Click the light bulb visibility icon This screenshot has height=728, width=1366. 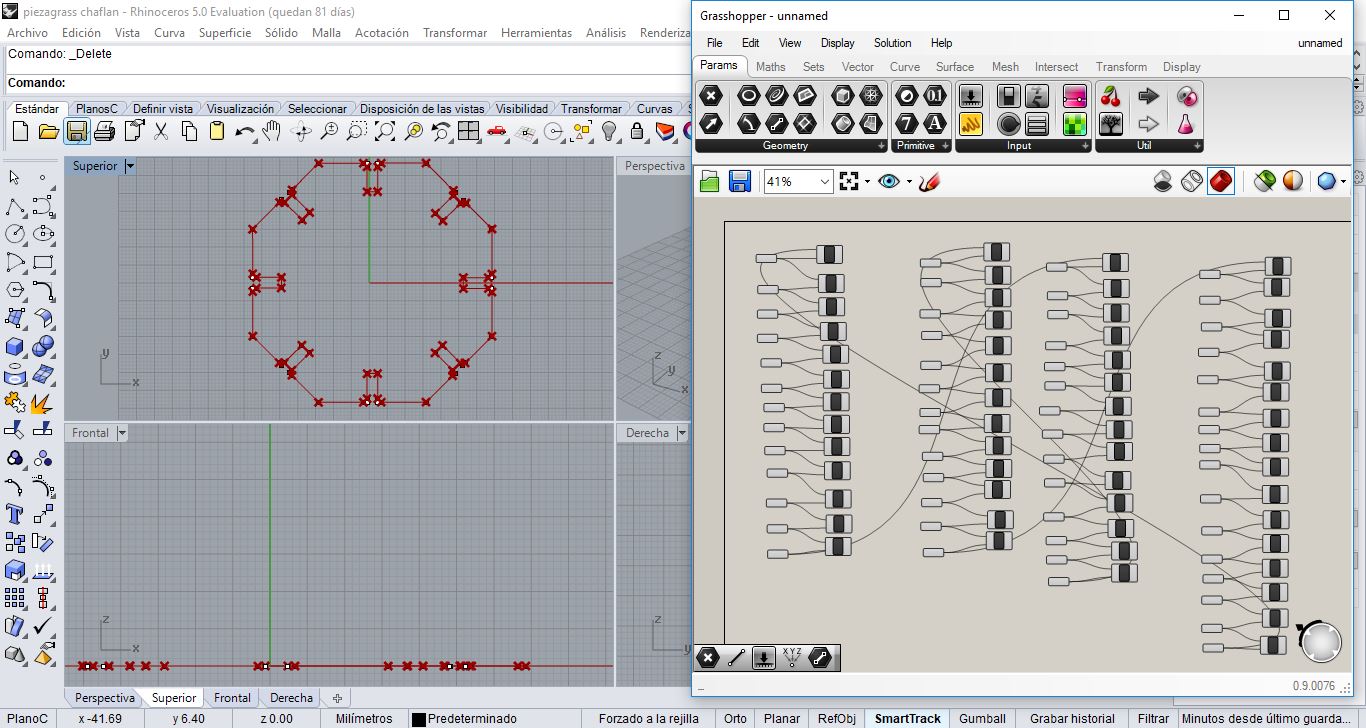[610, 131]
